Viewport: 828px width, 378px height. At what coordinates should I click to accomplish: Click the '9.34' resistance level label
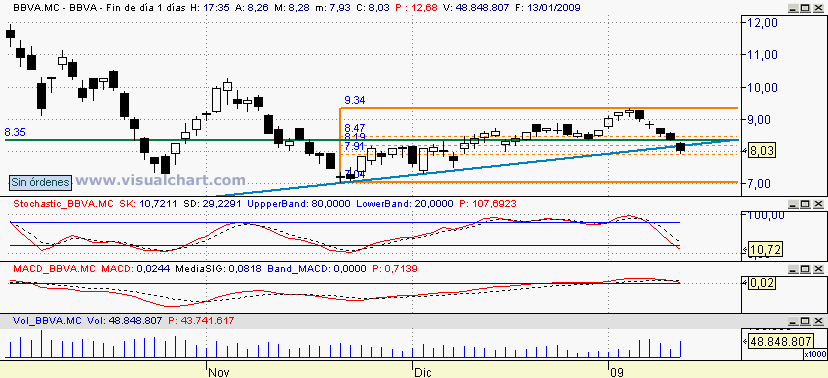[355, 100]
